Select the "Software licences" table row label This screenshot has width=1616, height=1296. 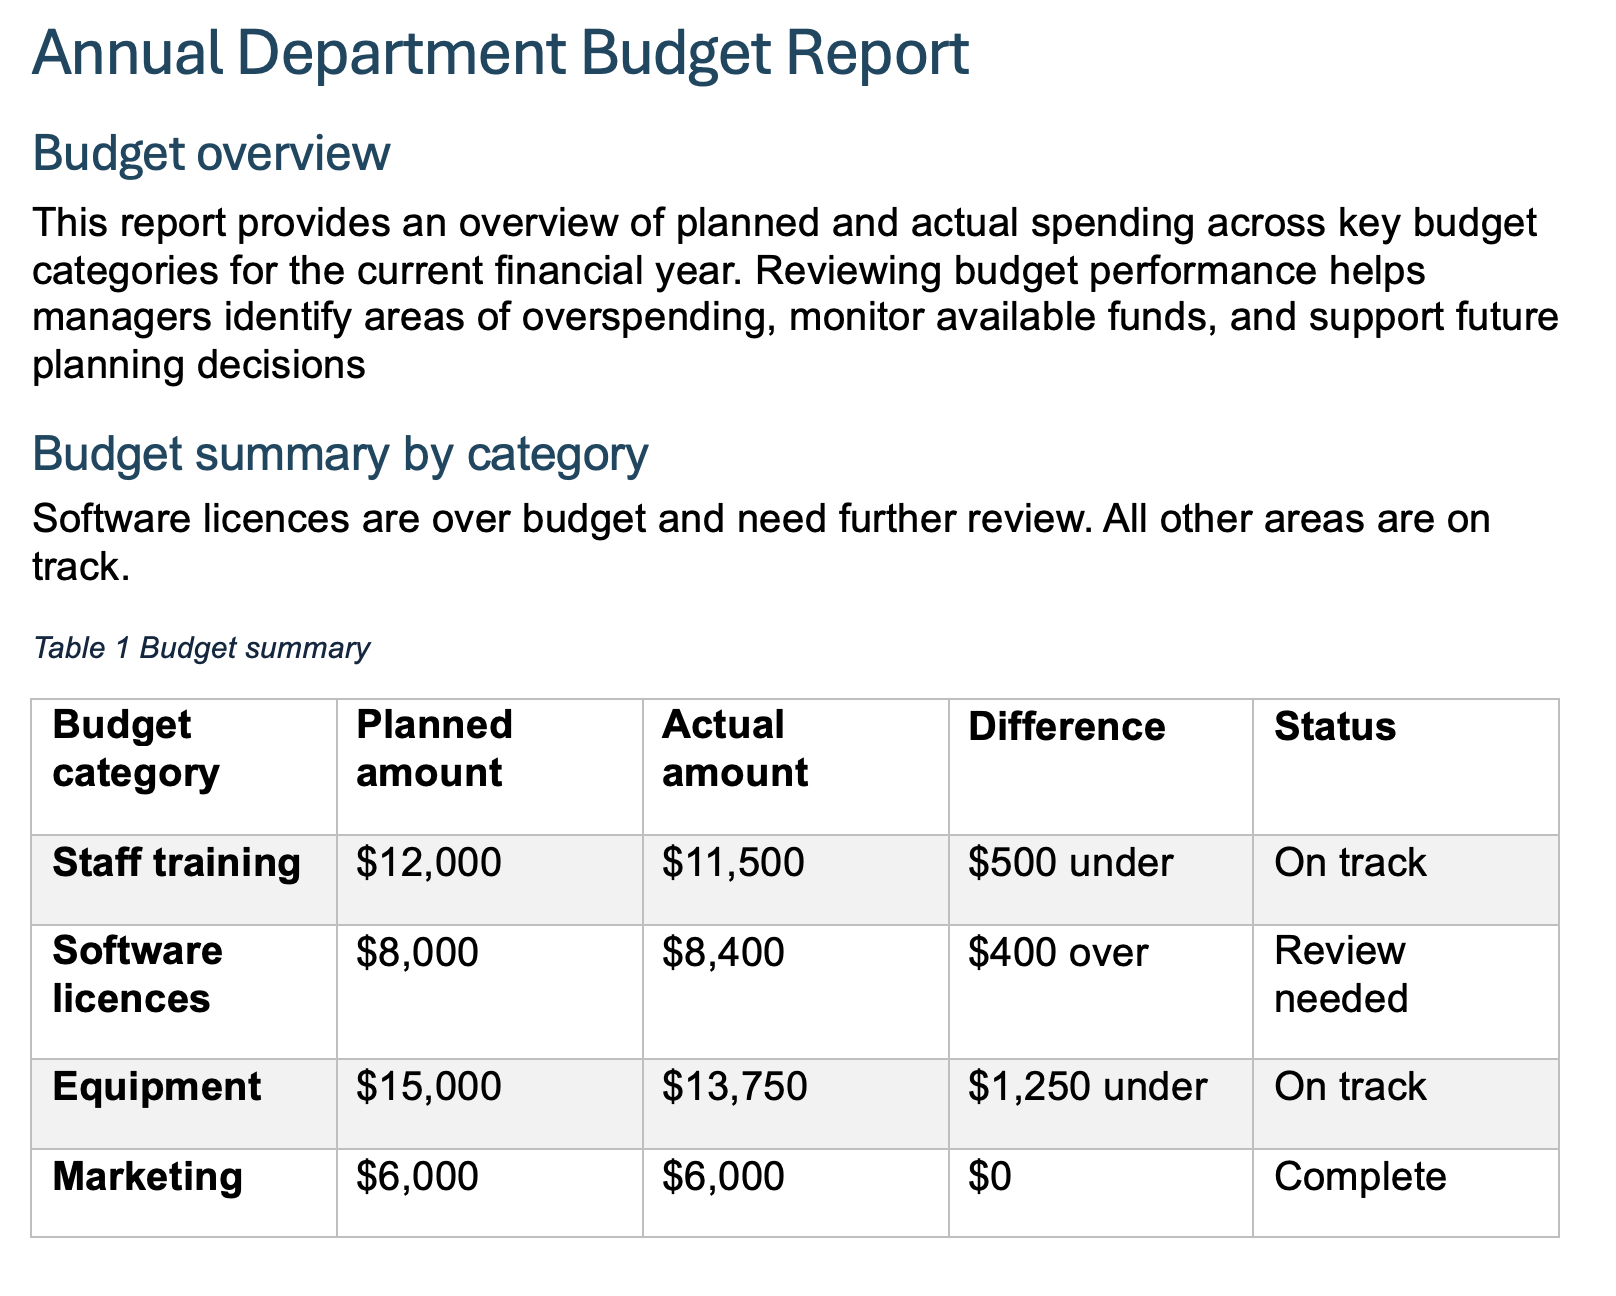[184, 992]
